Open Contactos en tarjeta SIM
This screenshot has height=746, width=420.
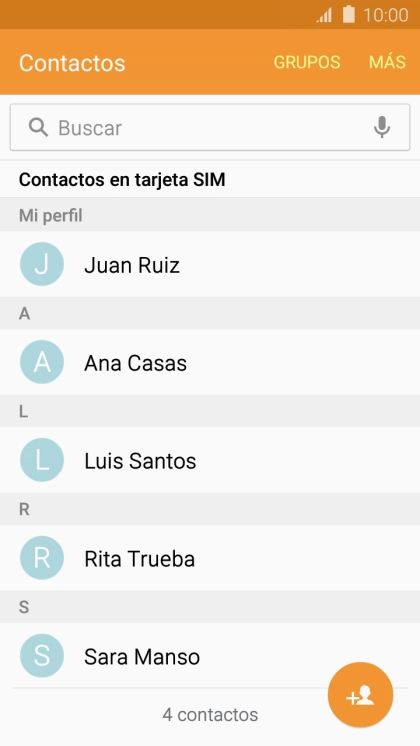[210, 179]
